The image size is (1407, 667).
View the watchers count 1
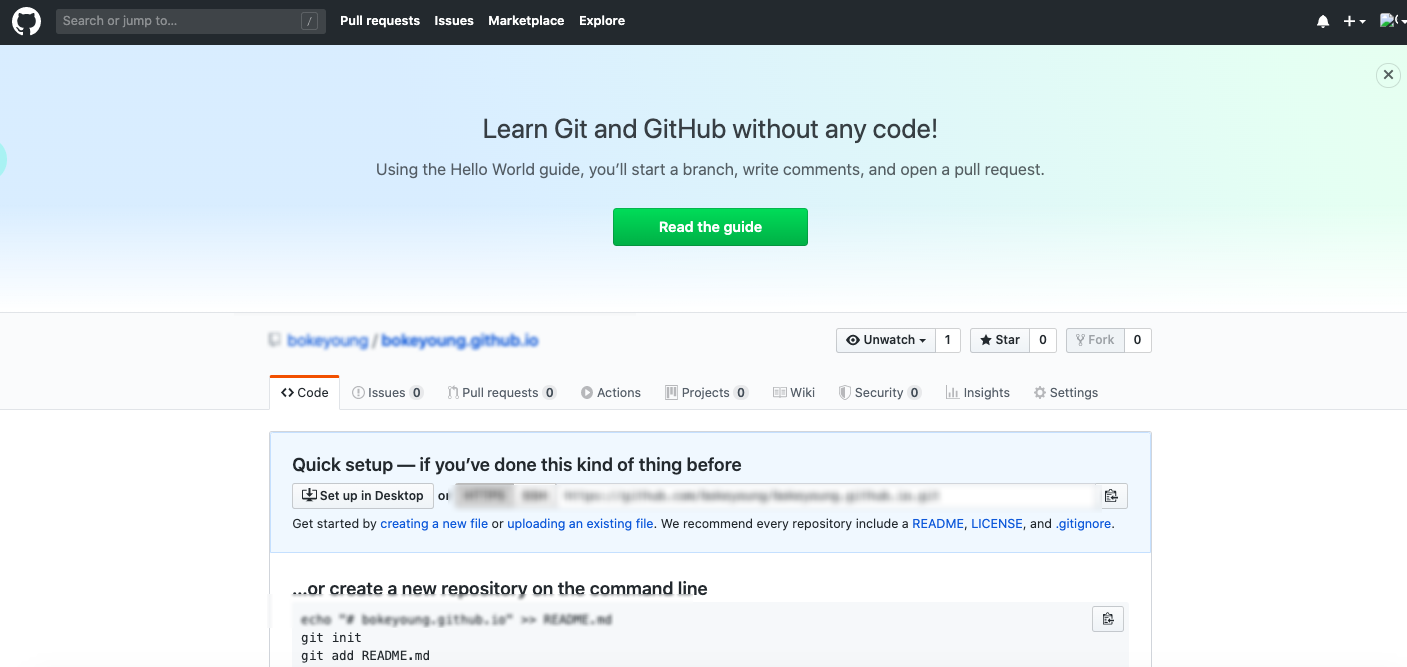[948, 340]
